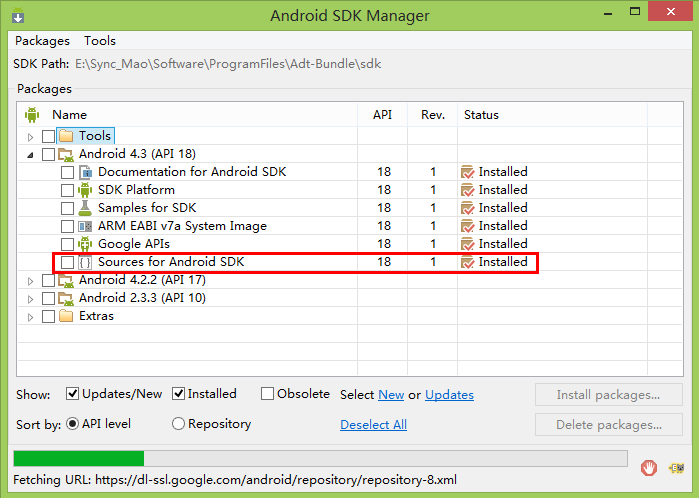Select the SDK Platform android icon
Viewport: 699px width, 498px height.
tap(85, 190)
